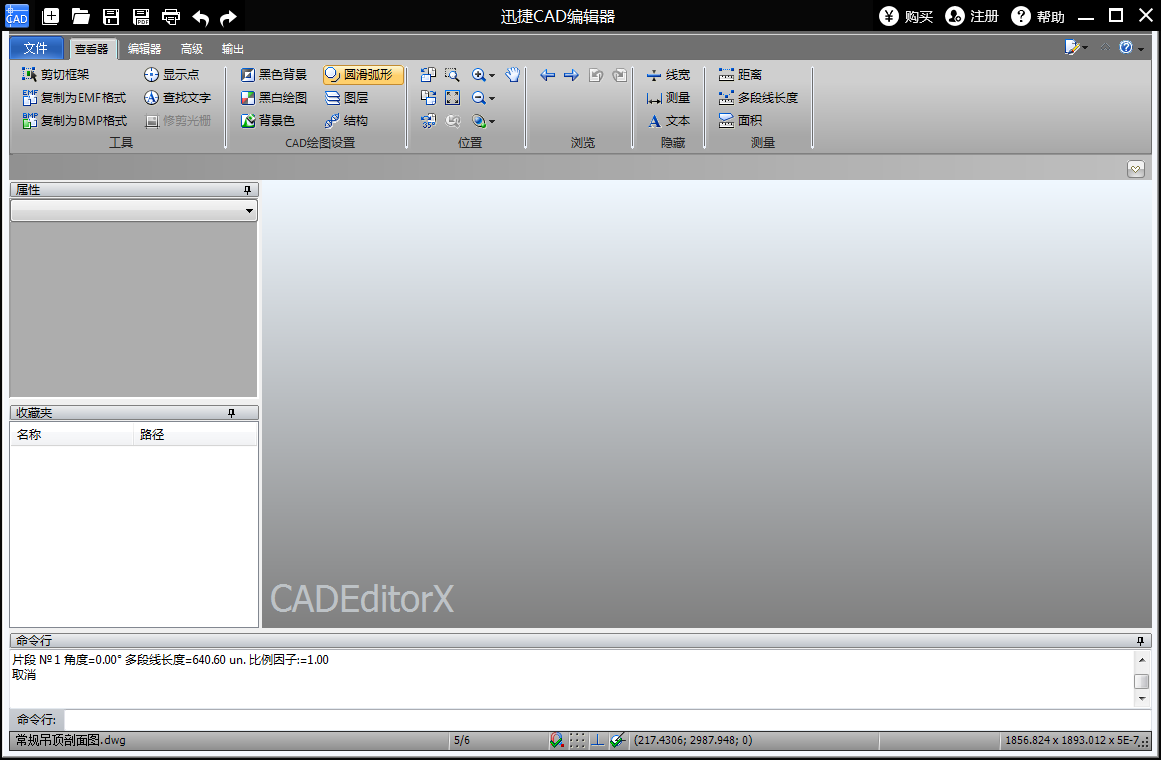Open the zoom out dropdown arrow
The width and height of the screenshot is (1161, 760).
492,99
